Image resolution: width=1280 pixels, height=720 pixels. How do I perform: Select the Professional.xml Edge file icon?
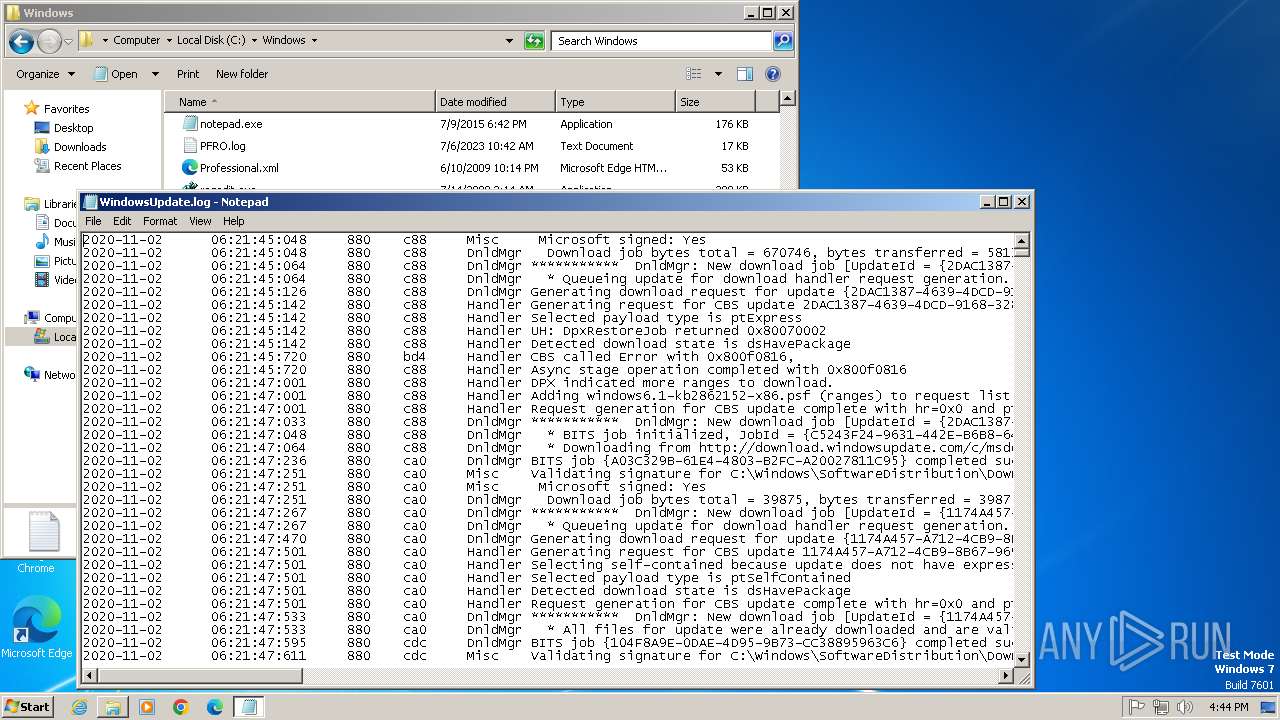pyautogui.click(x=190, y=168)
